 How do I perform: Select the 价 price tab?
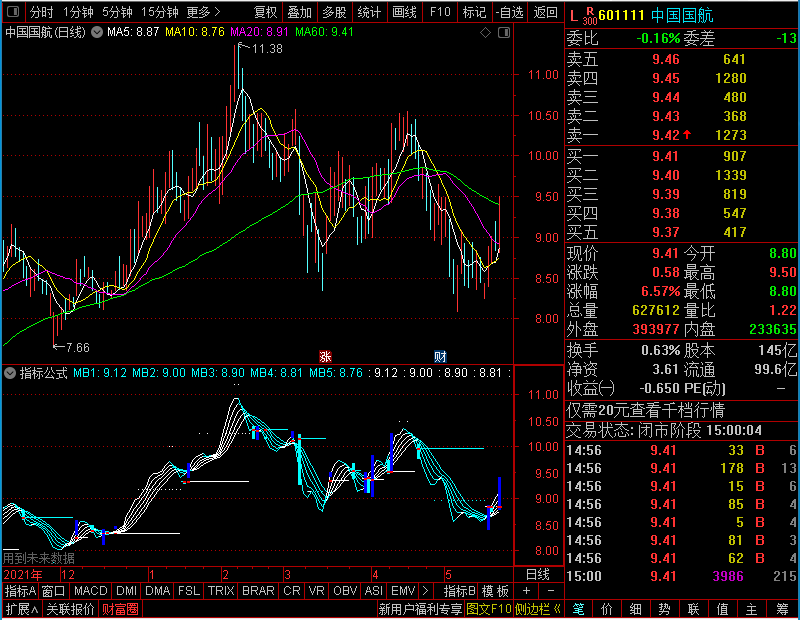pyautogui.click(x=607, y=609)
